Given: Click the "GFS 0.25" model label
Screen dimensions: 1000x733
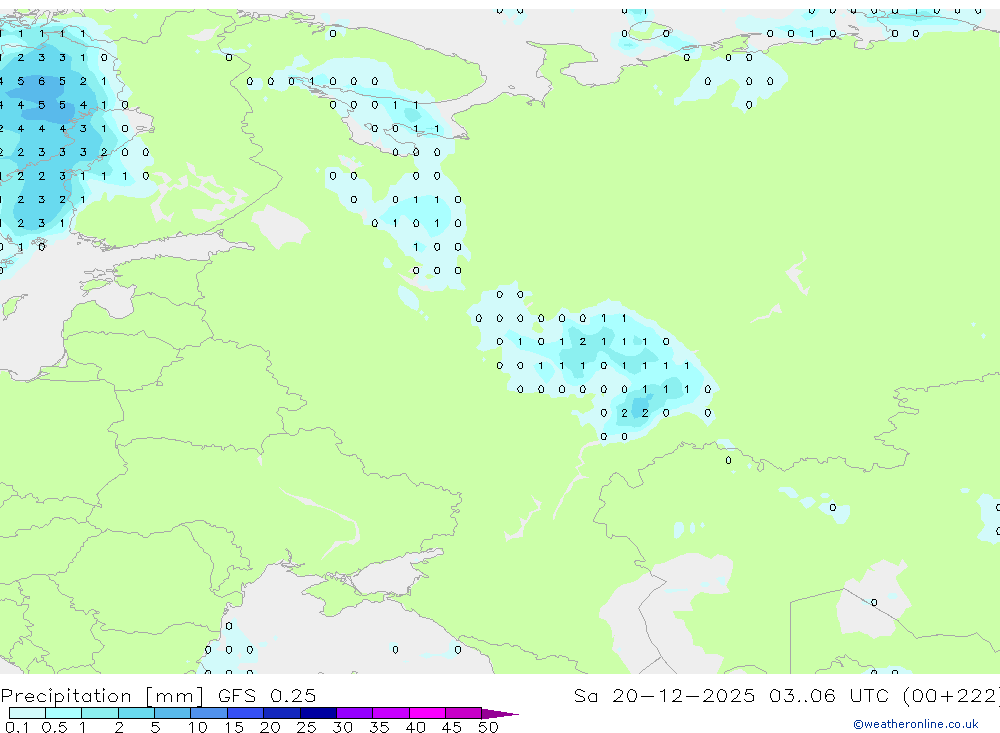Looking at the screenshot, I should [267, 695].
